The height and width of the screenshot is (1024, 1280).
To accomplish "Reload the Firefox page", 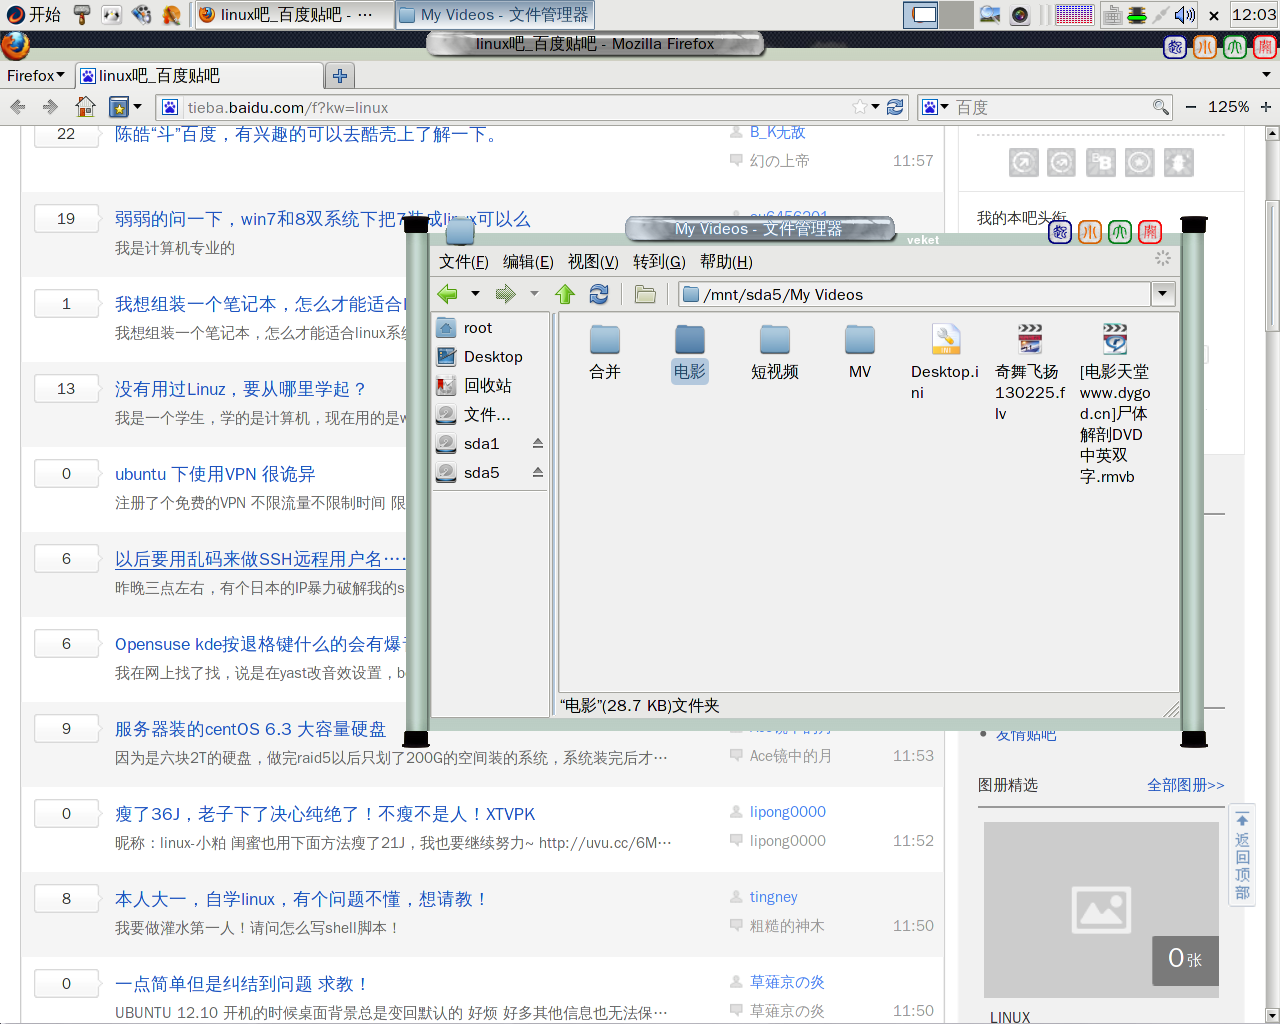I will pyautogui.click(x=895, y=107).
